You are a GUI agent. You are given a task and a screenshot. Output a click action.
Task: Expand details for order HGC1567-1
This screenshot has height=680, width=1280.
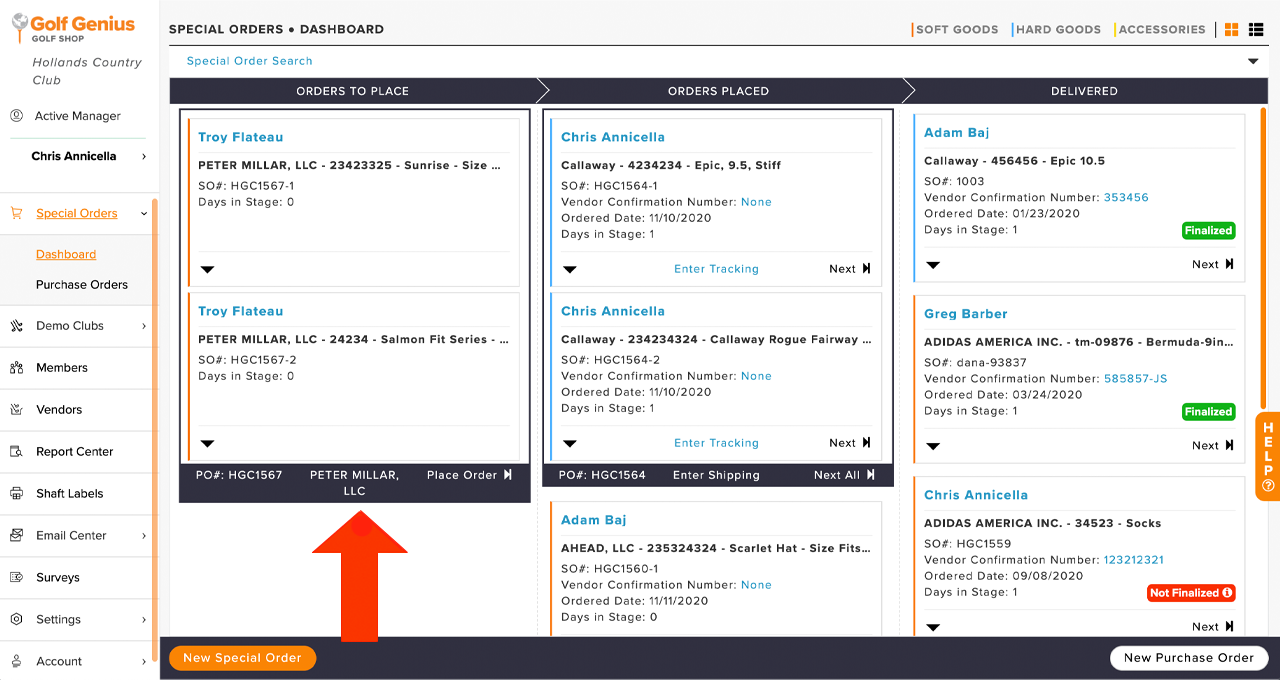(x=208, y=269)
